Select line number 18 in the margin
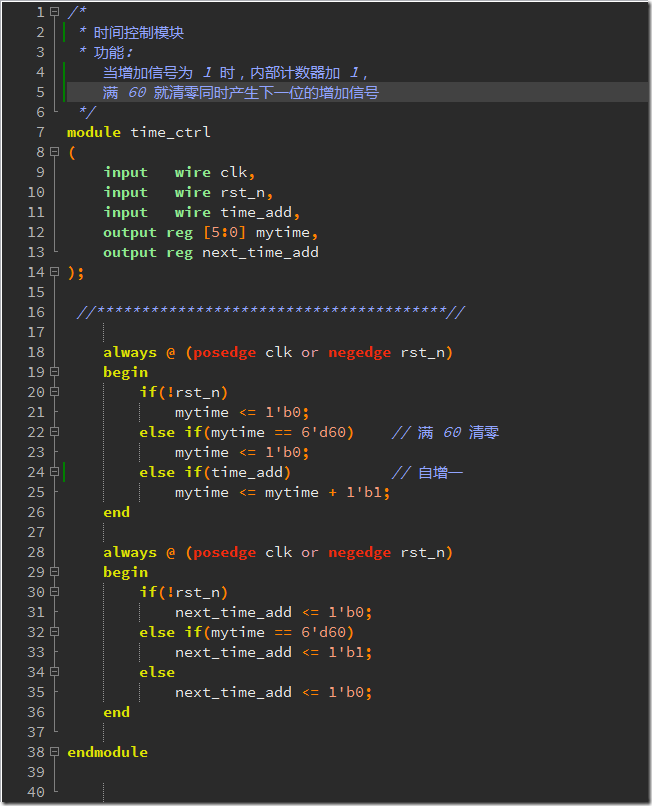This screenshot has height=806, width=652. point(36,352)
